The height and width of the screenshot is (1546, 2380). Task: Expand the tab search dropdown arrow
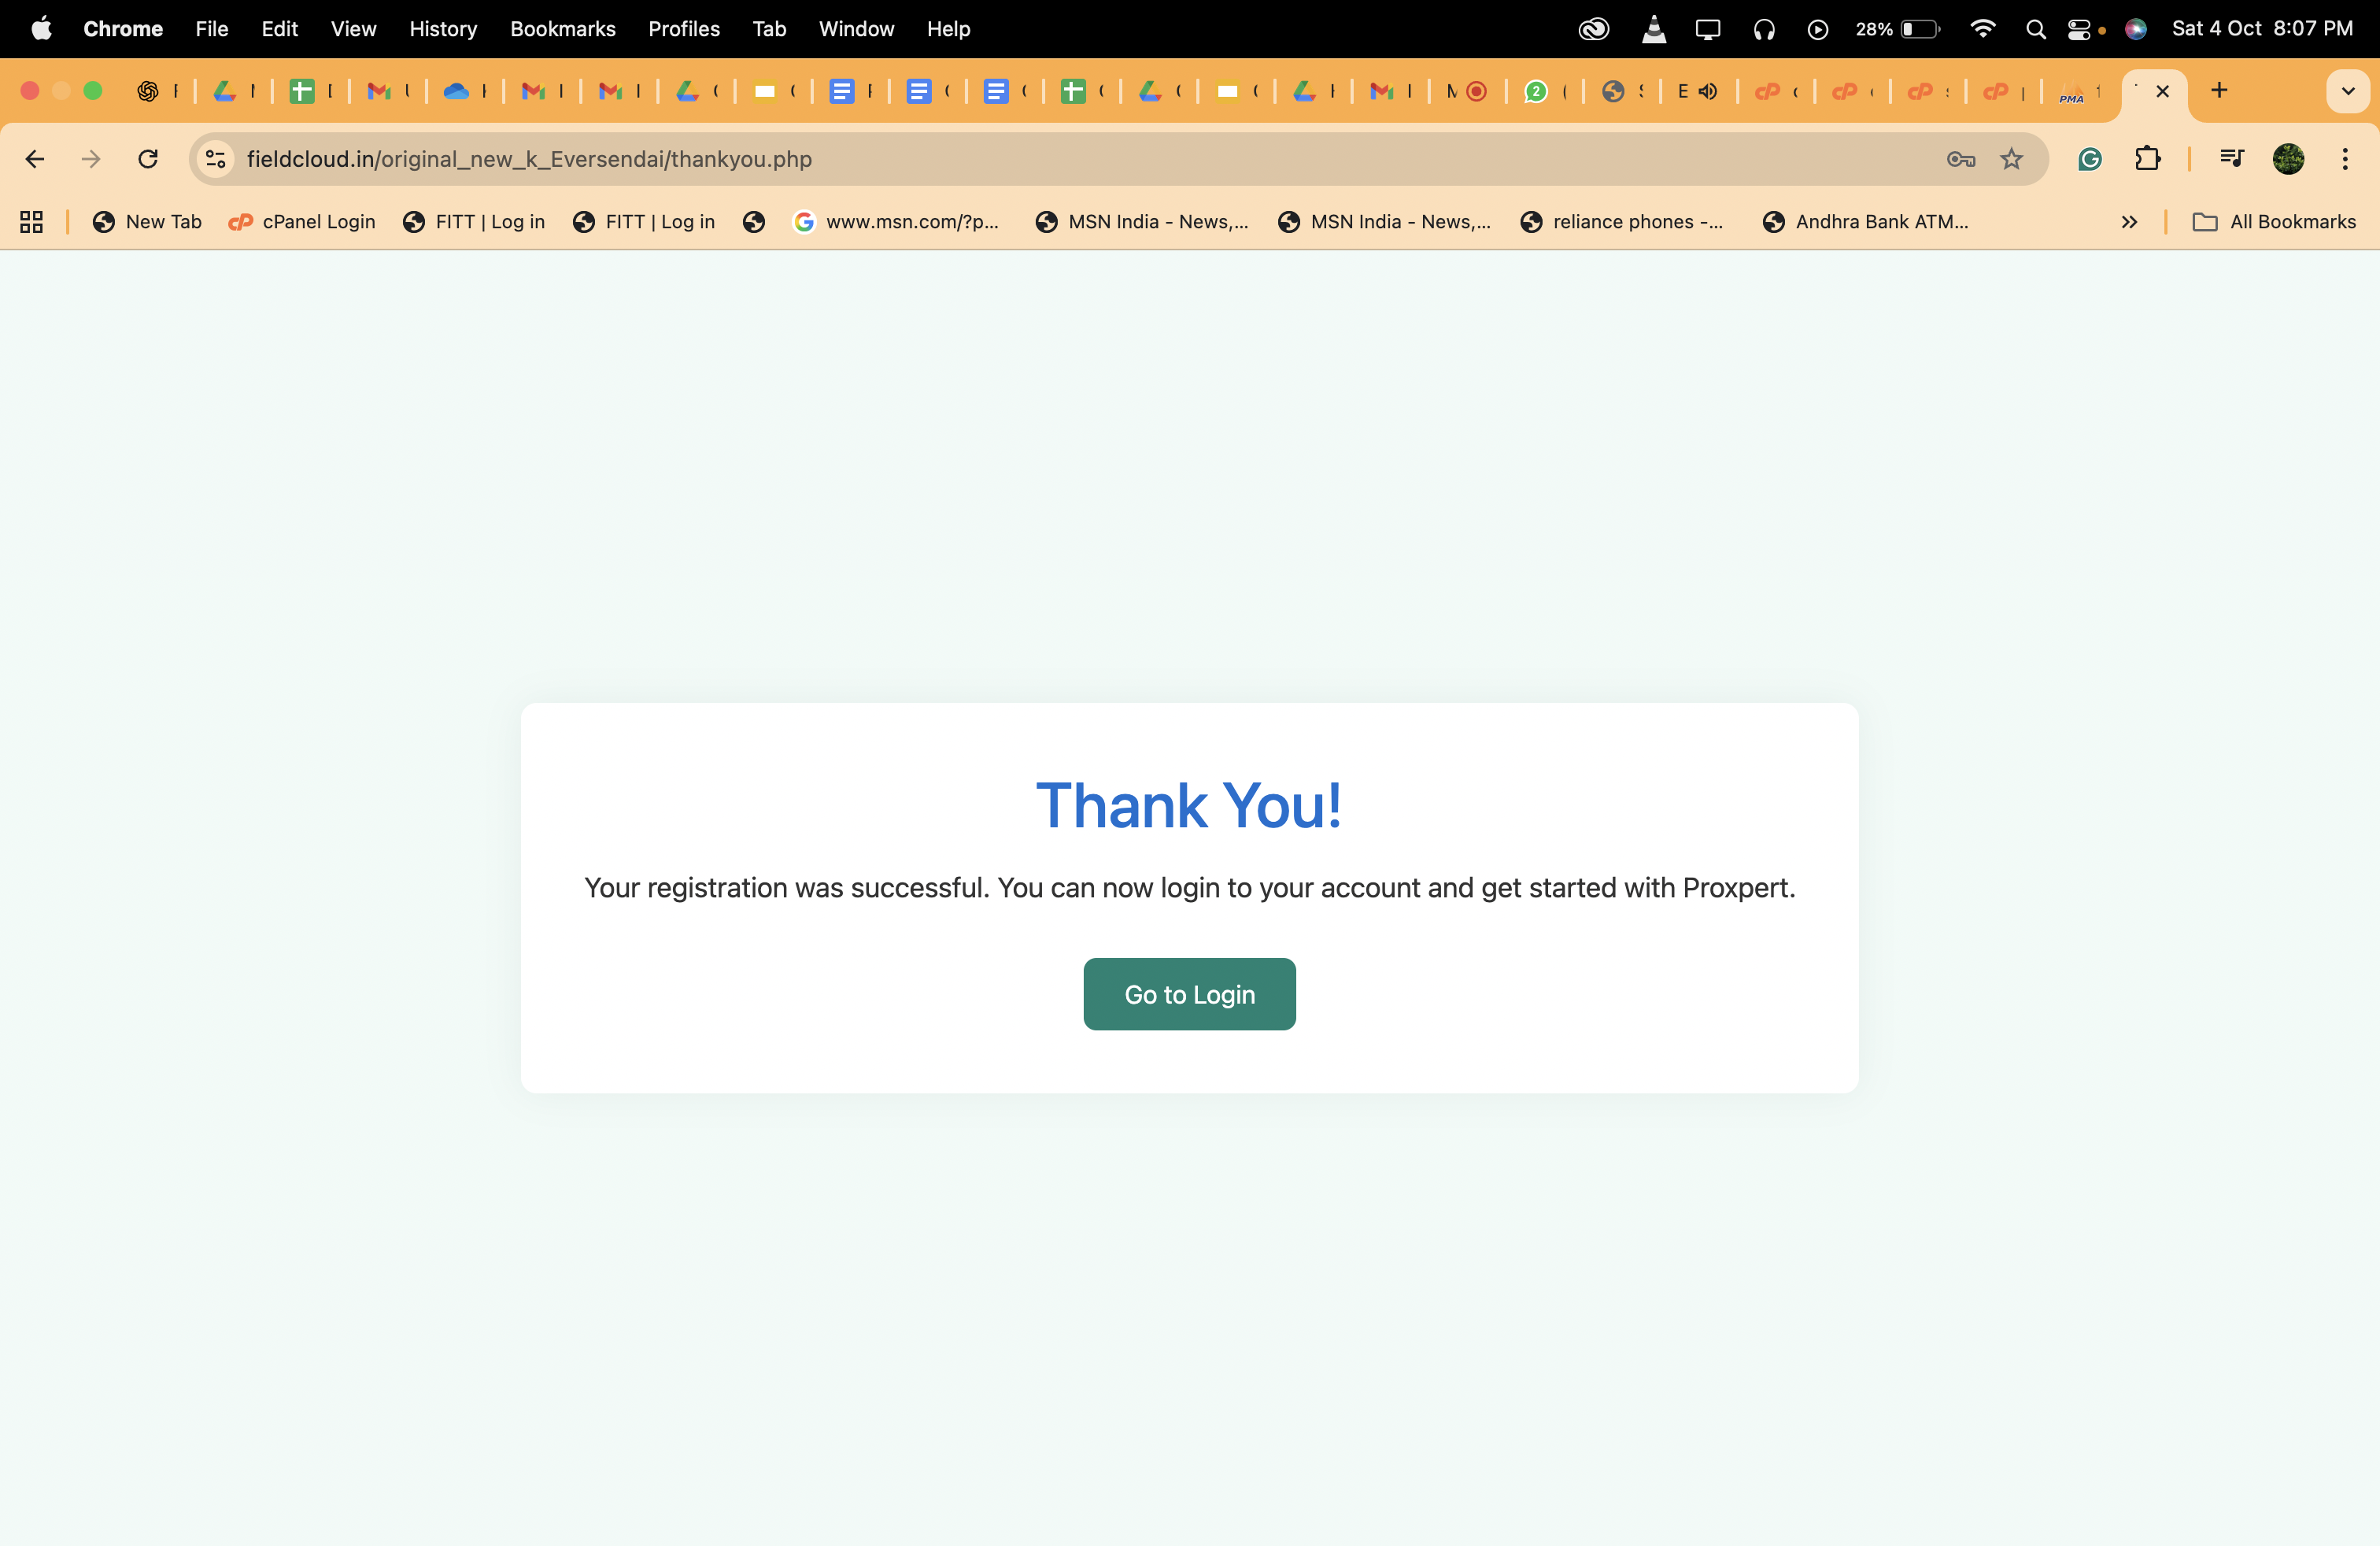pyautogui.click(x=2347, y=91)
